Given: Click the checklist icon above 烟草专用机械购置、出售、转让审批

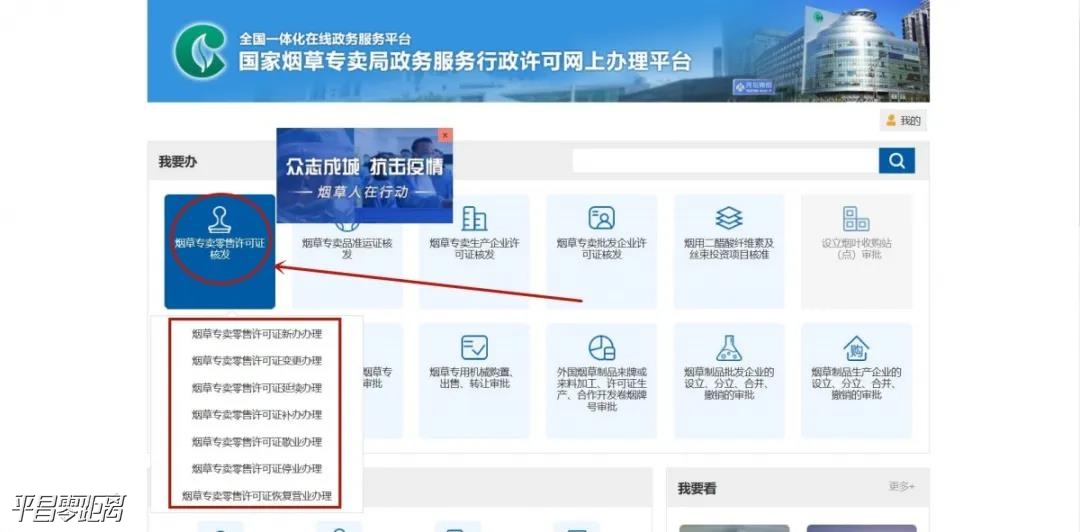Looking at the screenshot, I should click(474, 347).
